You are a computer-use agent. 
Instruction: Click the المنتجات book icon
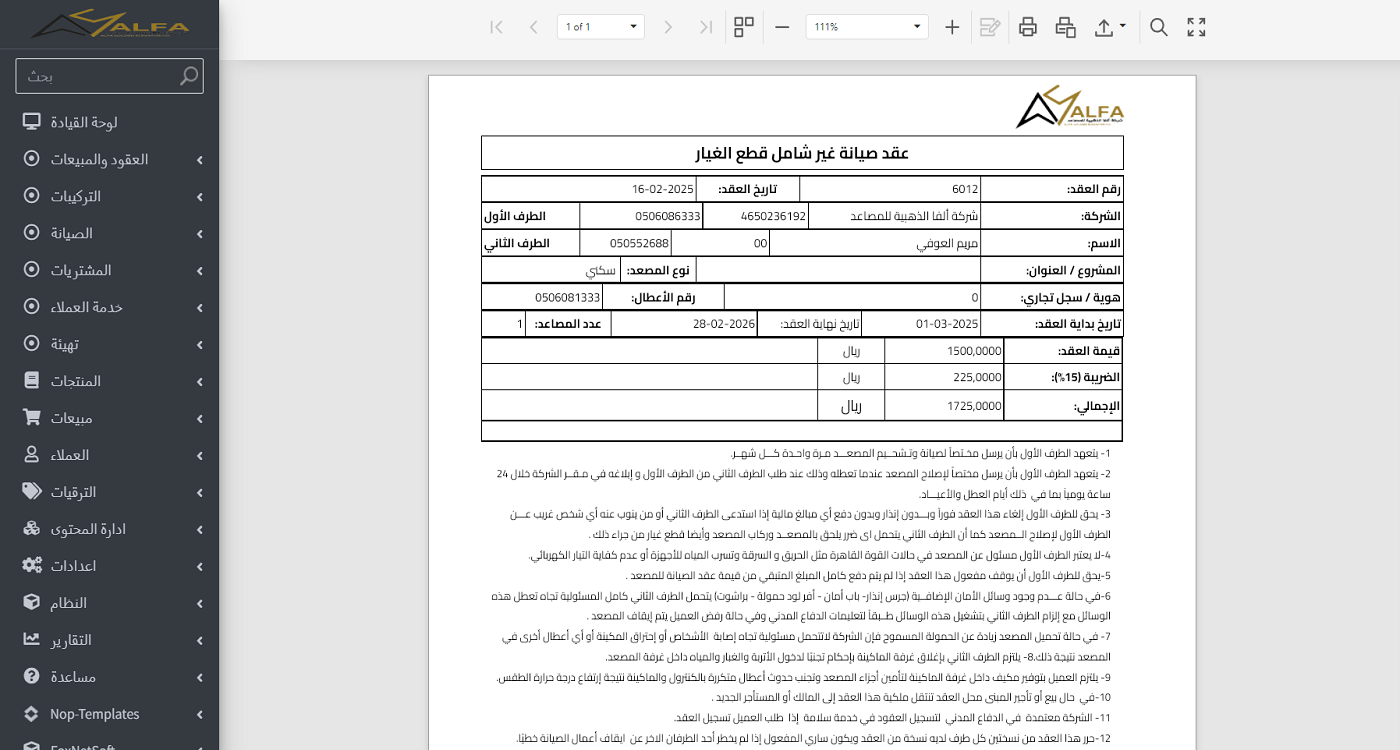(32, 381)
